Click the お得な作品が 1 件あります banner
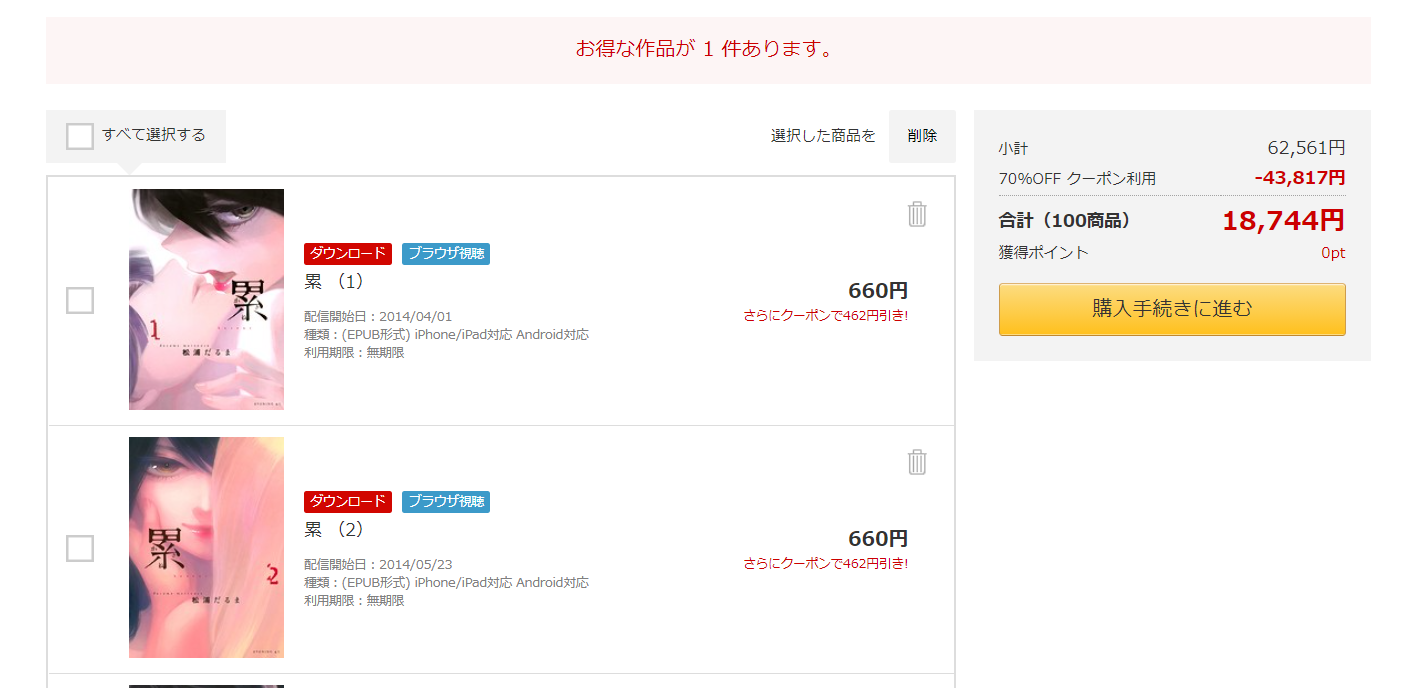 click(x=707, y=49)
